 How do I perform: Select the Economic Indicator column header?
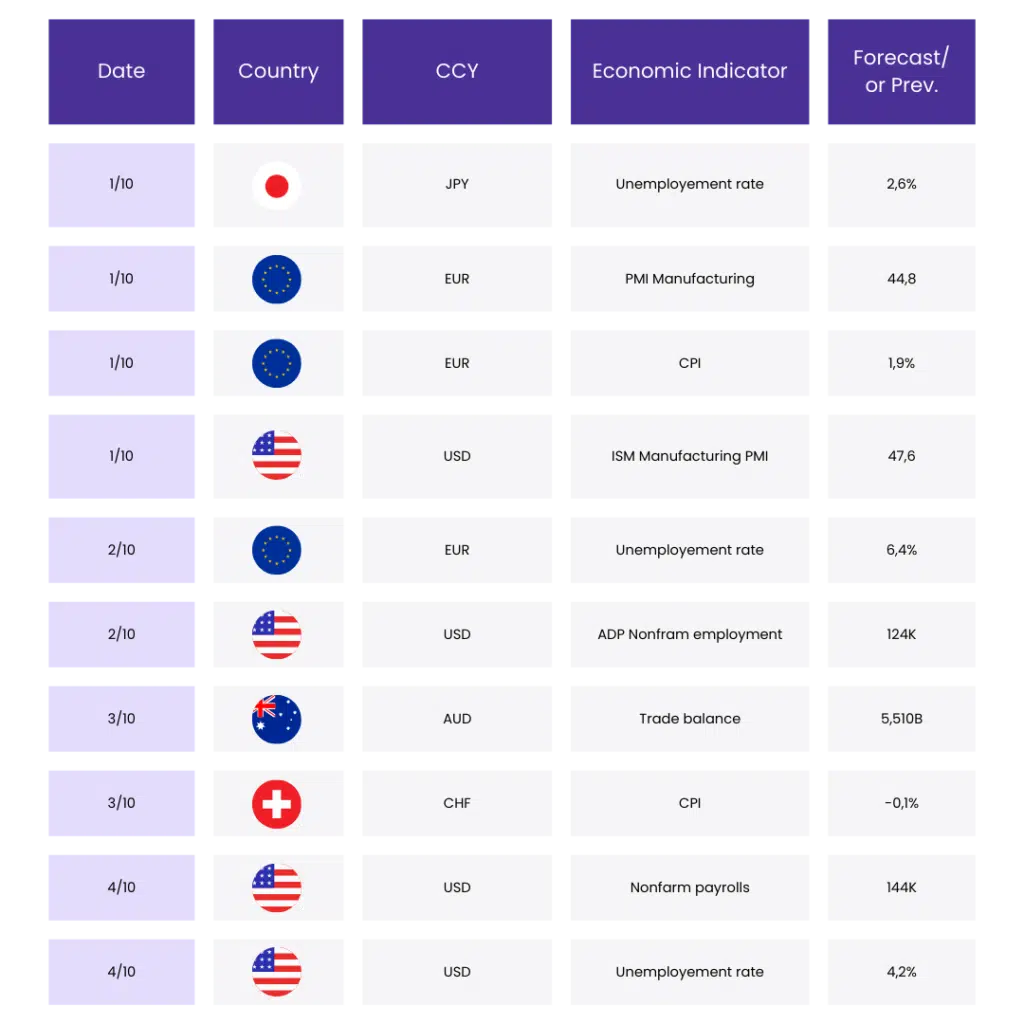point(690,71)
